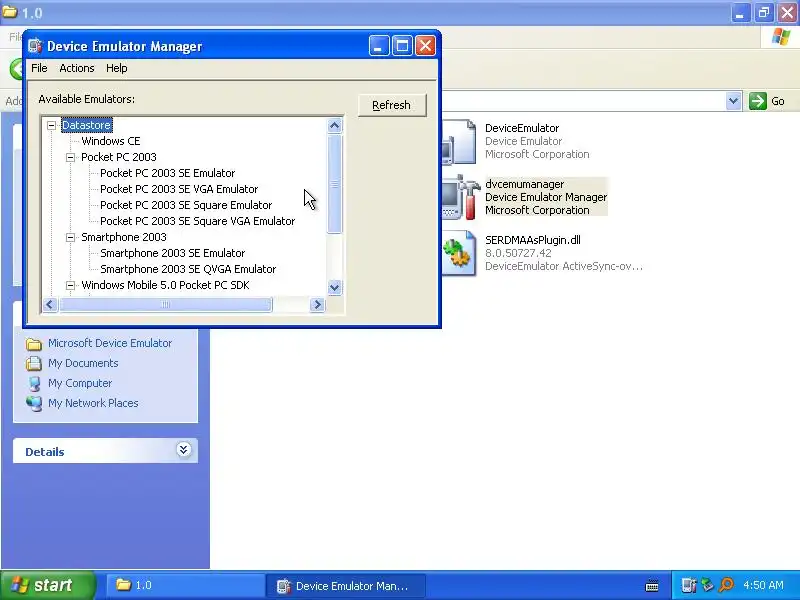Click the emulator list scroll up arrow

click(x=335, y=126)
